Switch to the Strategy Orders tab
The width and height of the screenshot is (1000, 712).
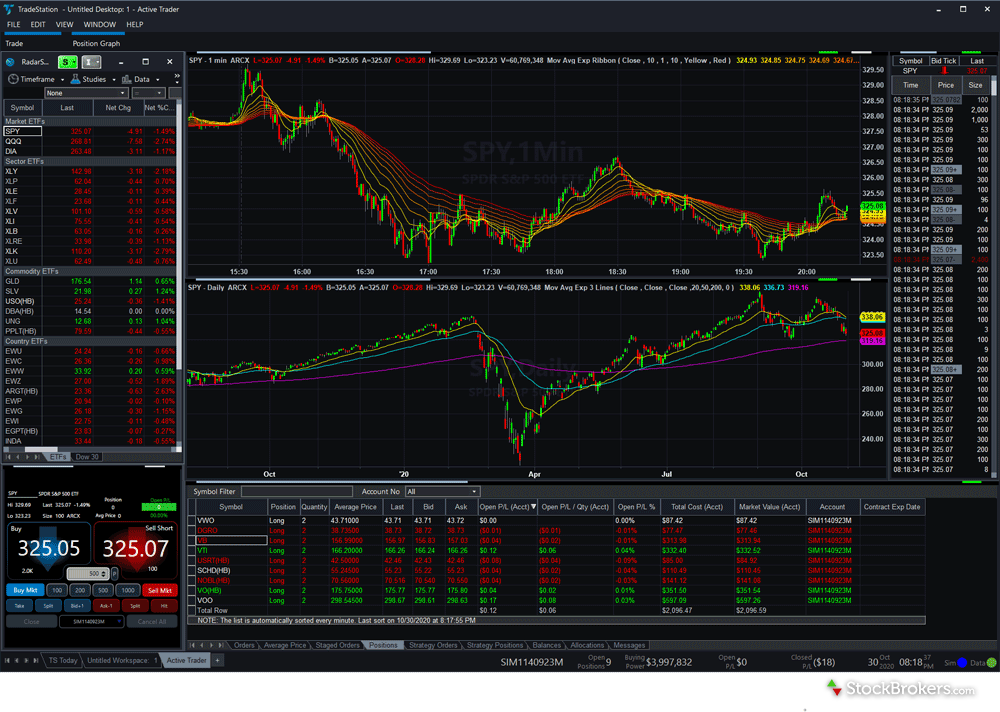point(432,645)
